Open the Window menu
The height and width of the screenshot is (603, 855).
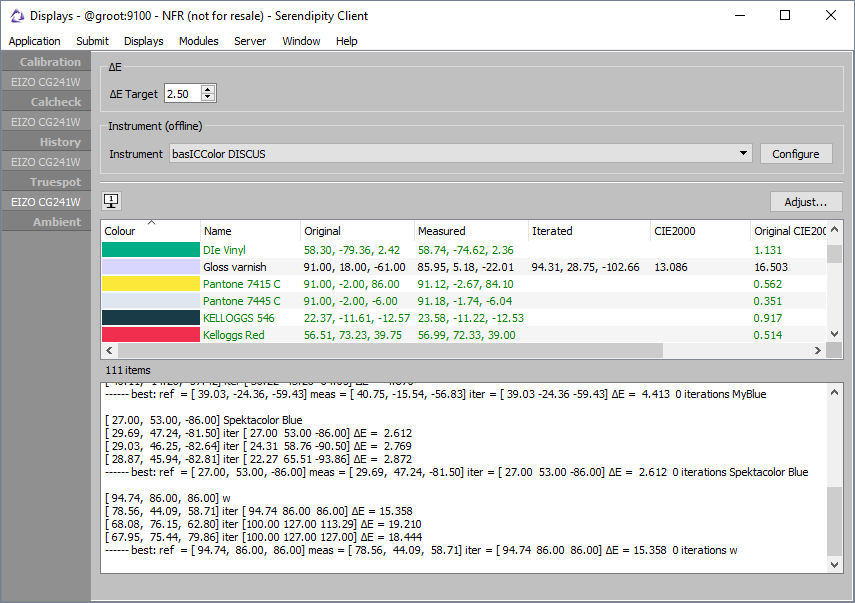(x=301, y=41)
